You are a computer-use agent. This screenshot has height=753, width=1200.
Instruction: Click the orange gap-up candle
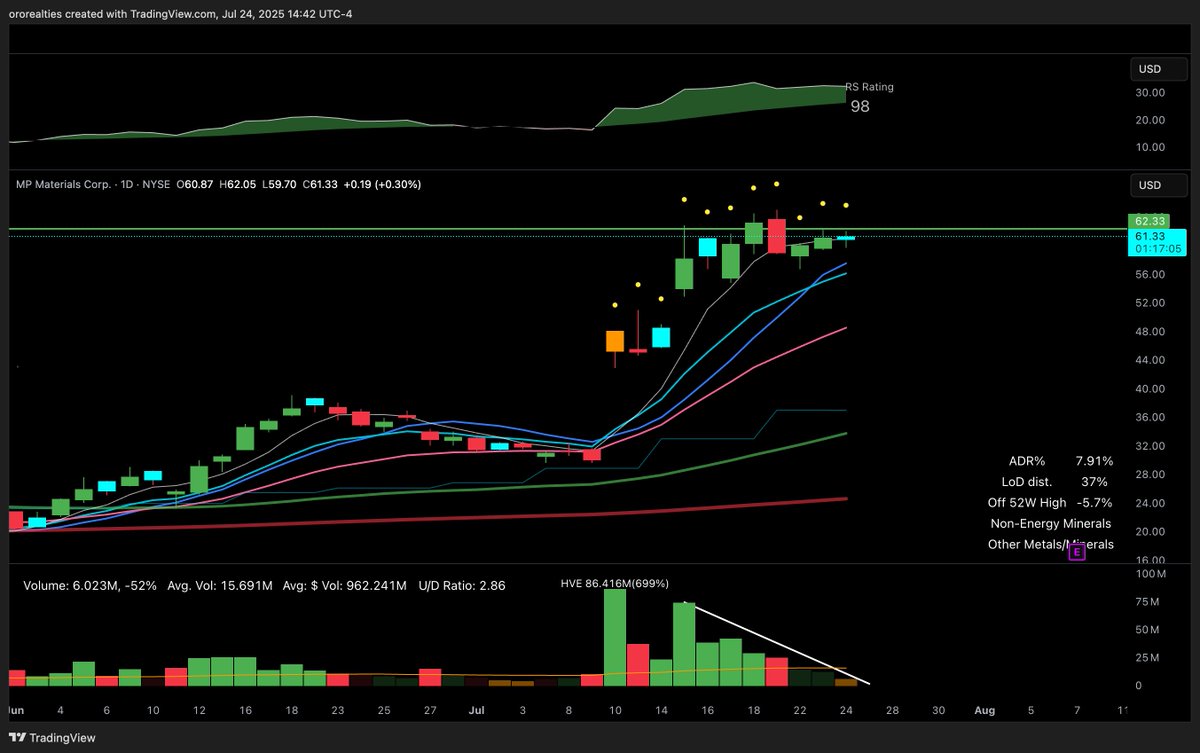615,341
